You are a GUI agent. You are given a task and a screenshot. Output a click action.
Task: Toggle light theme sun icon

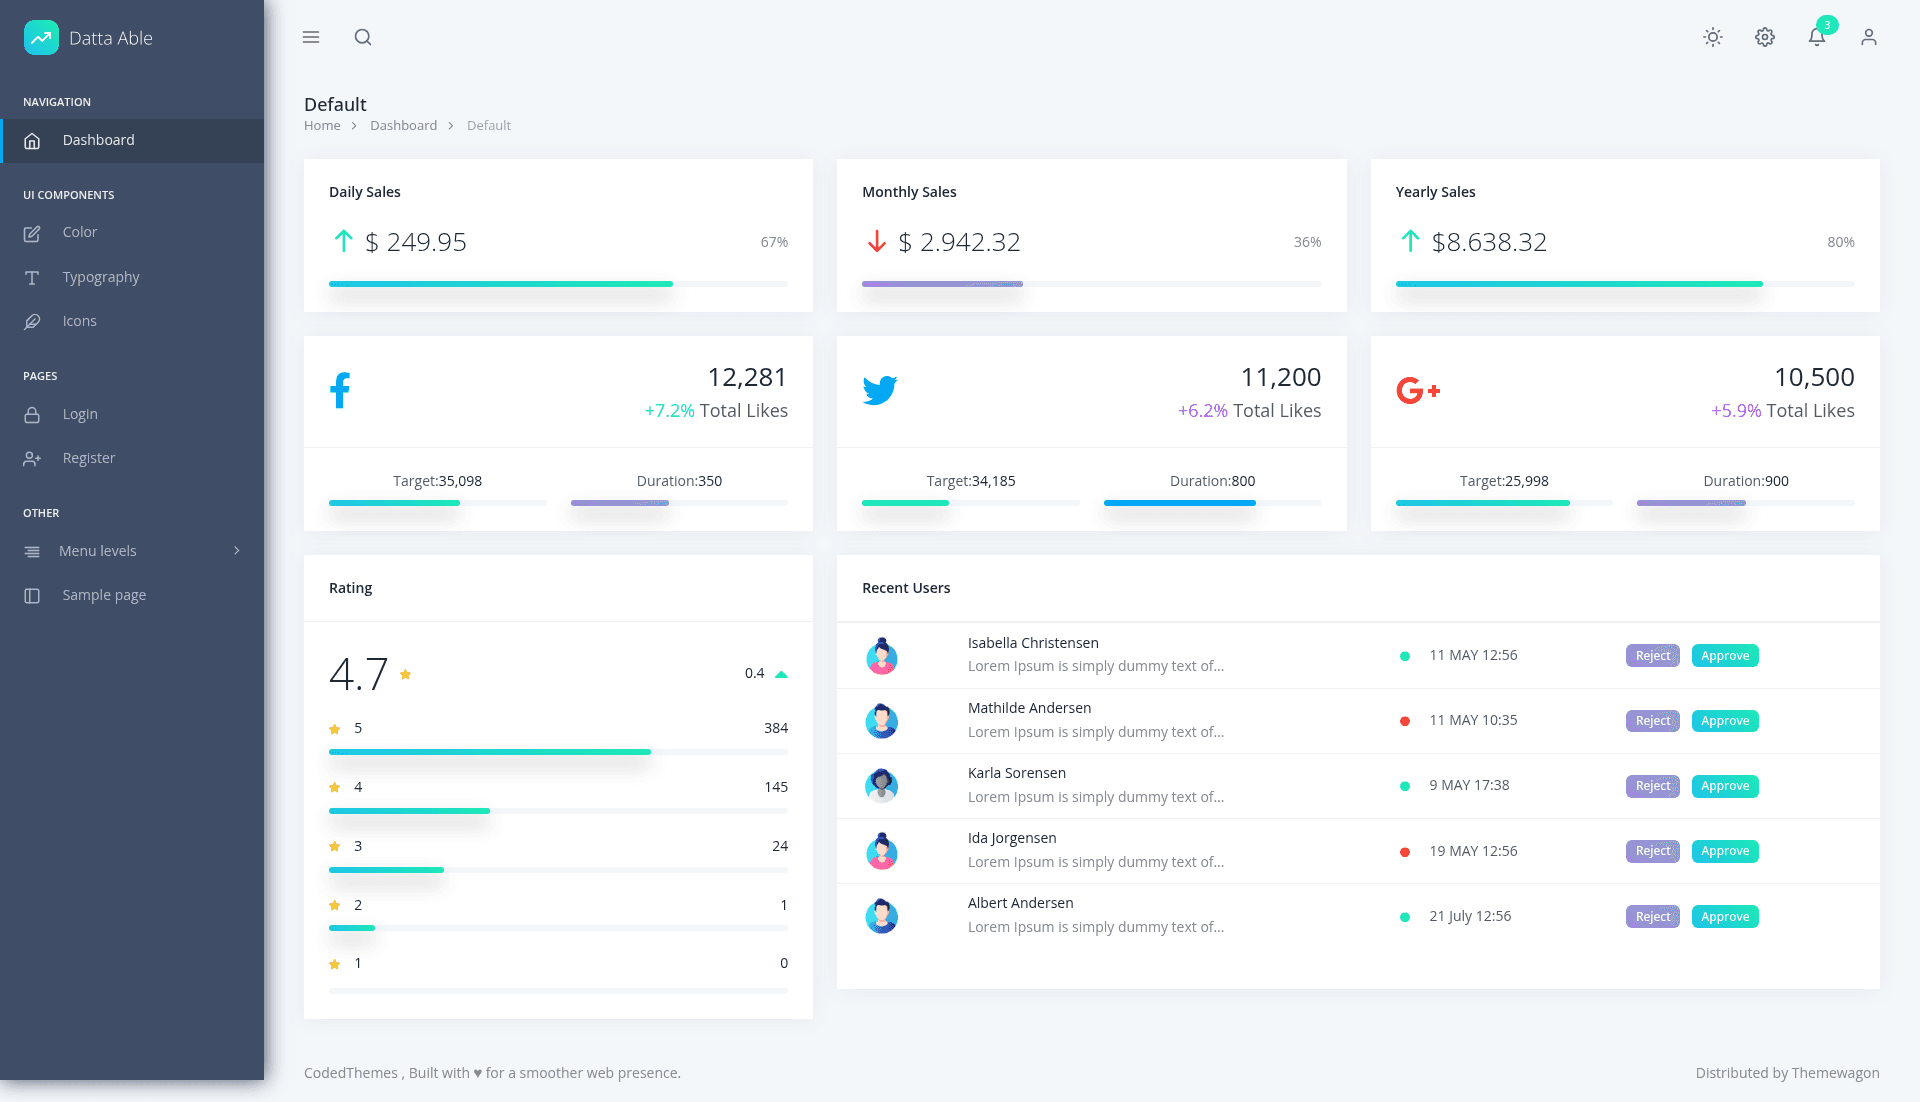(x=1713, y=37)
